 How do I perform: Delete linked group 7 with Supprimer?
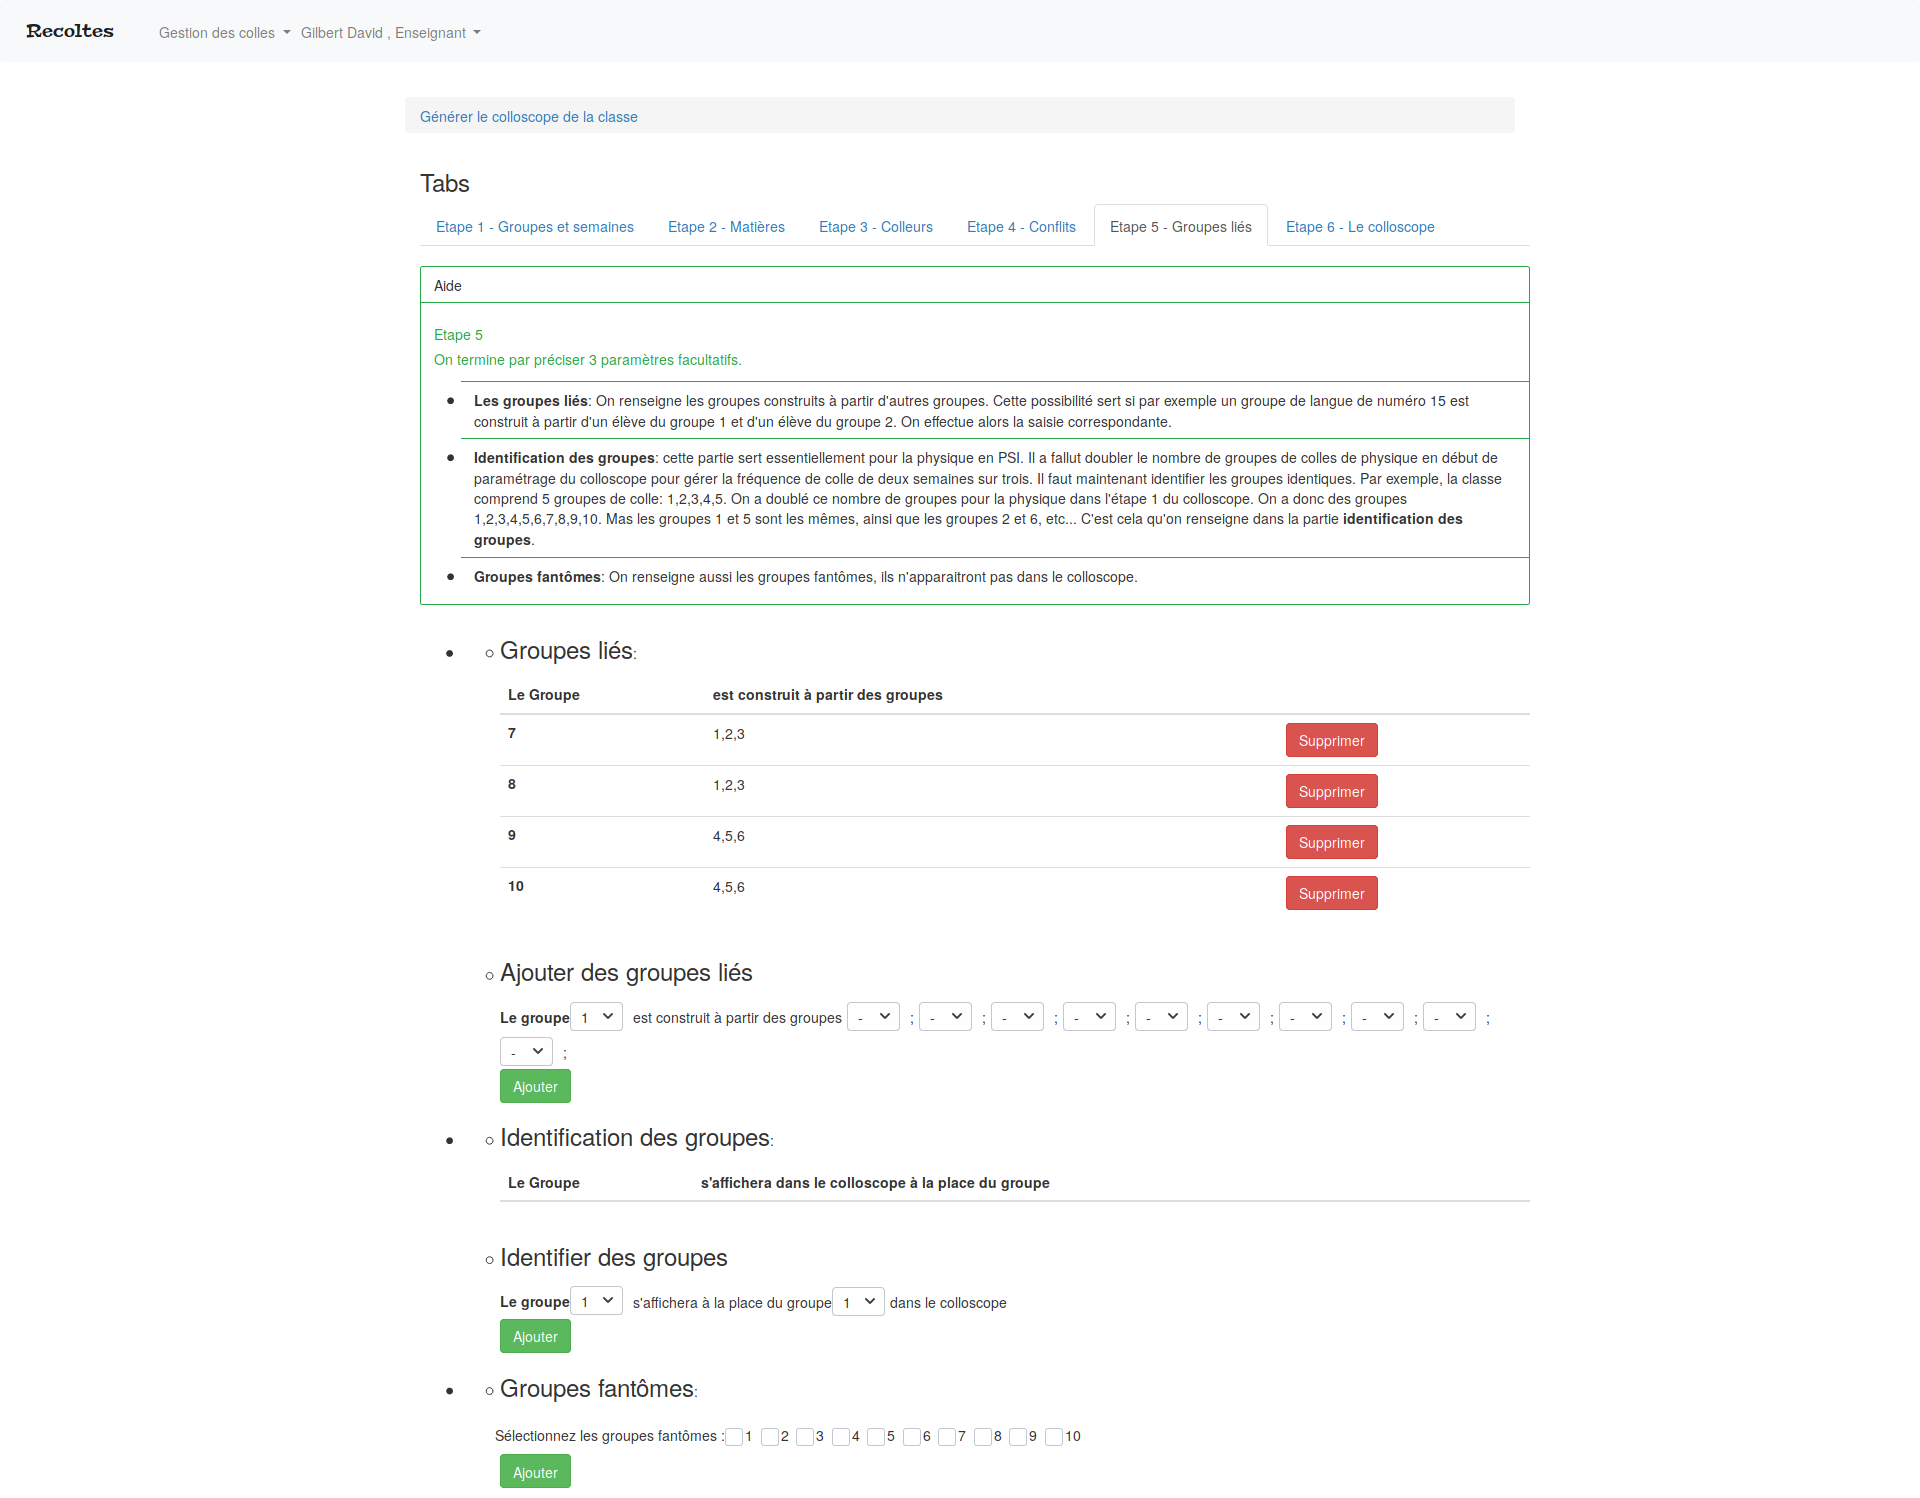point(1331,741)
